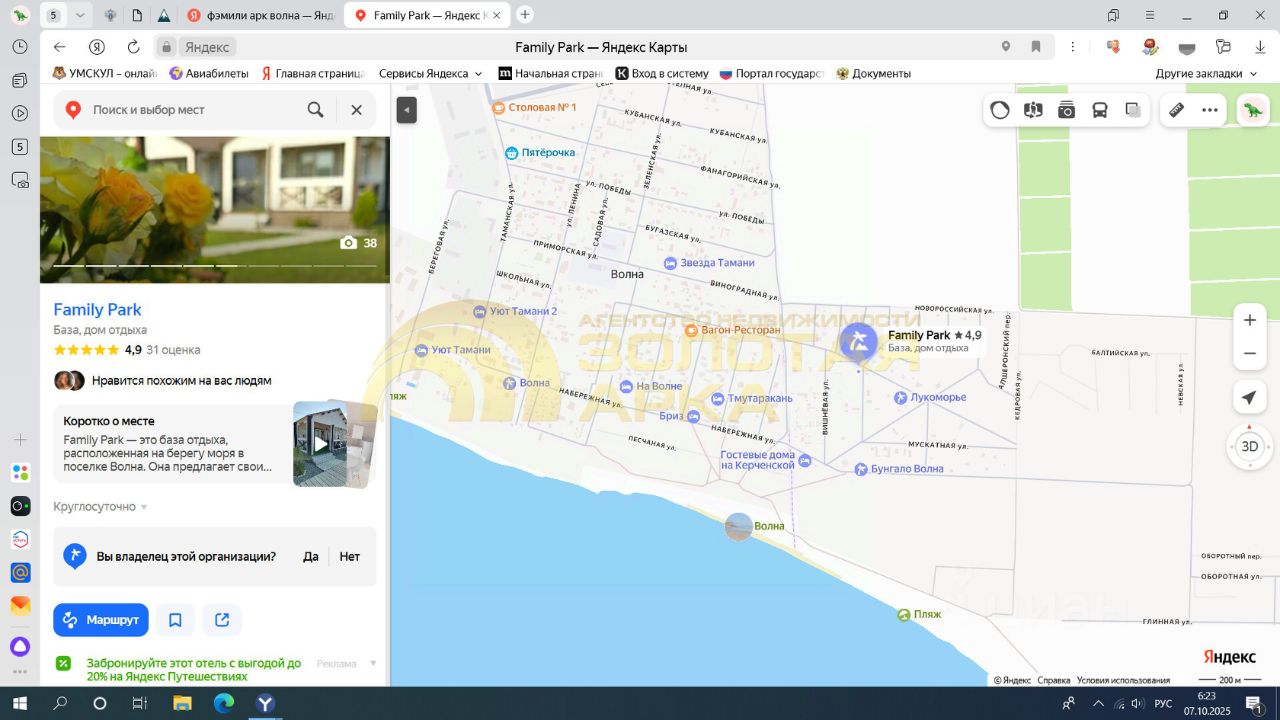The image size is (1280, 720).
Task: Click the search magnifier icon
Action: click(316, 110)
